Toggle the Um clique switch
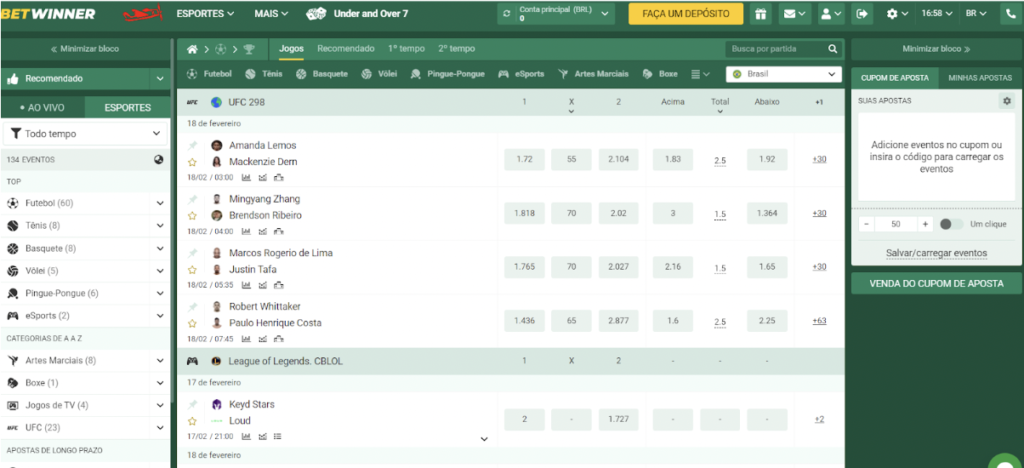1024x468 pixels. click(951, 224)
